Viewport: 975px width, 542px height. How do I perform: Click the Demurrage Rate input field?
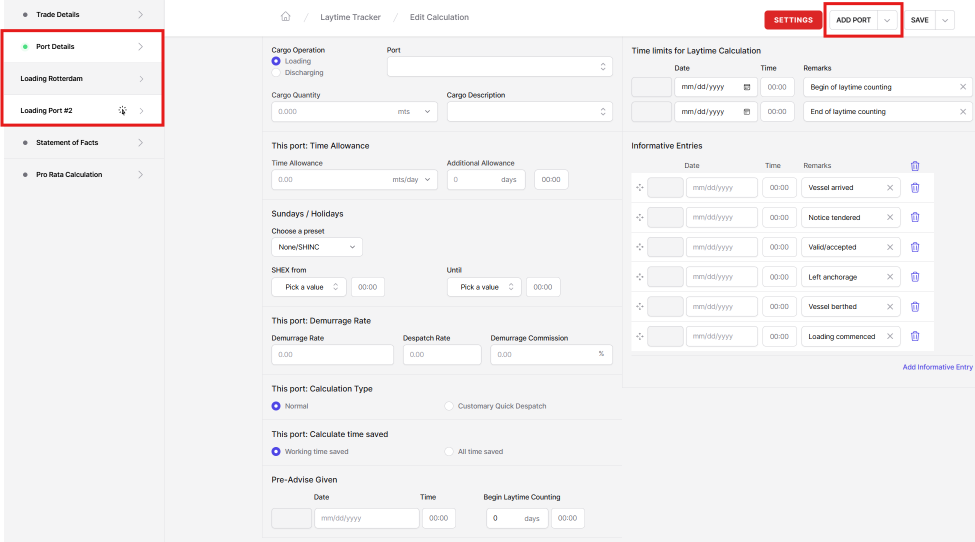332,355
